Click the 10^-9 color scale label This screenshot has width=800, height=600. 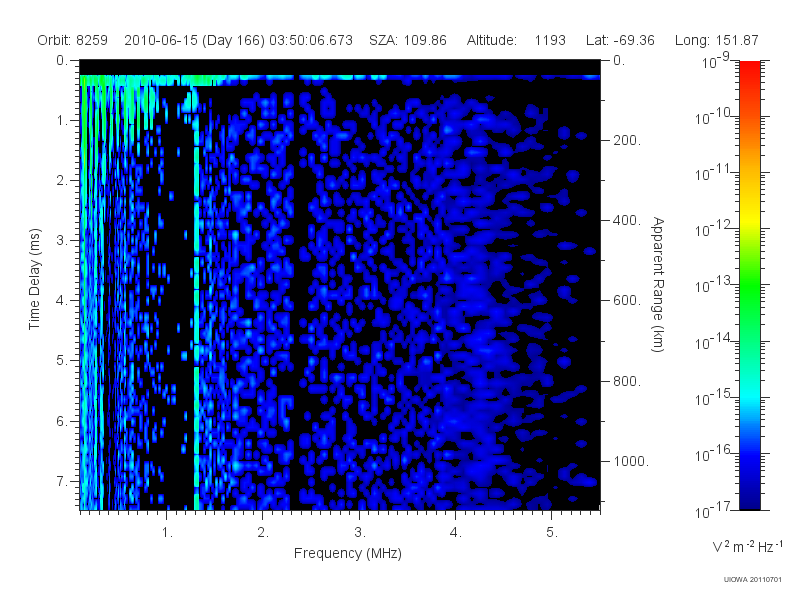[716, 61]
